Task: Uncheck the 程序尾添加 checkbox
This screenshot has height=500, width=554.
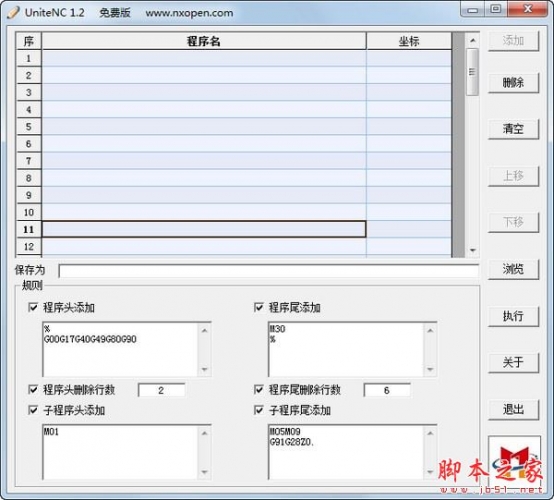Action: tap(259, 307)
